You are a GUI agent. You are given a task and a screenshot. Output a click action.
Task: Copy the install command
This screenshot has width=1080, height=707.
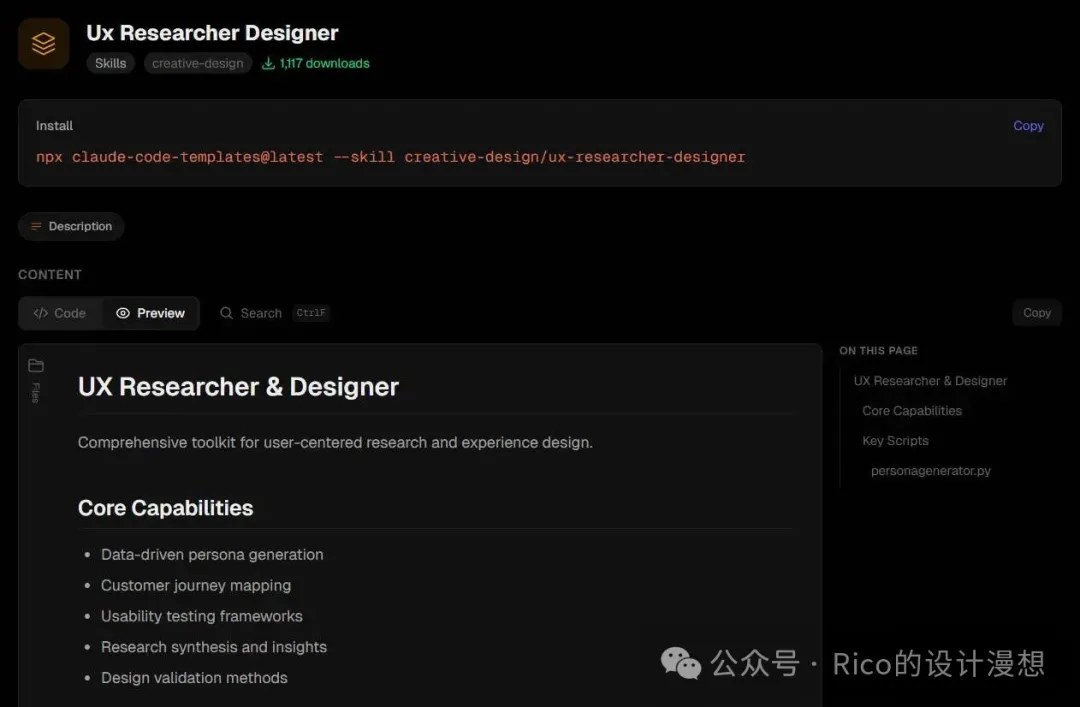pyautogui.click(x=1027, y=126)
